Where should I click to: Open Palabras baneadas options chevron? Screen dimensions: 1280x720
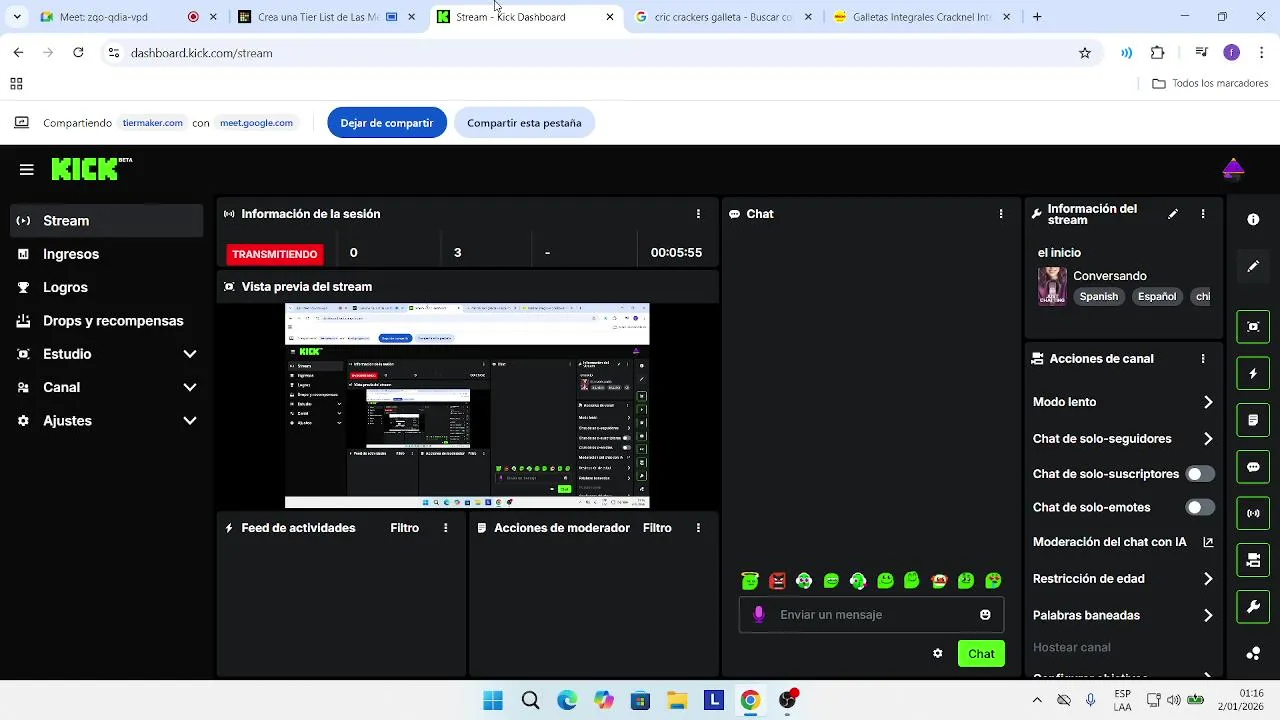(1208, 616)
